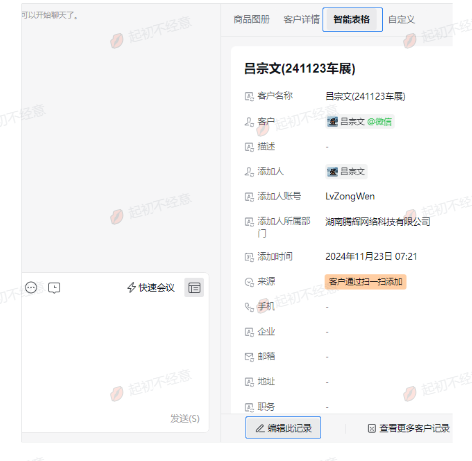This screenshot has height=461, width=472.
Task: Click the 编辑此记录 button
Action: point(283,428)
